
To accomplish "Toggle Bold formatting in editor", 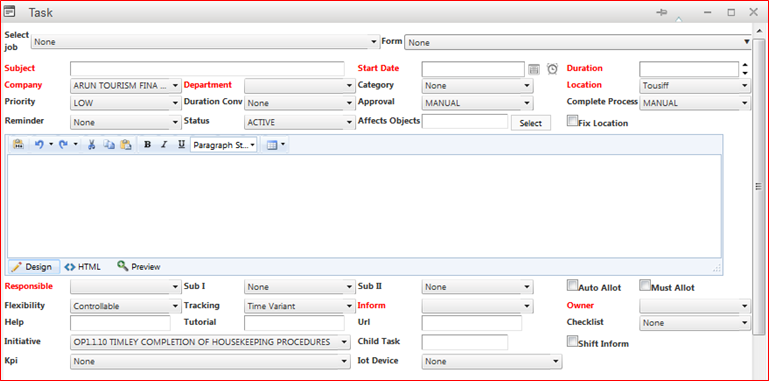I will pyautogui.click(x=147, y=145).
